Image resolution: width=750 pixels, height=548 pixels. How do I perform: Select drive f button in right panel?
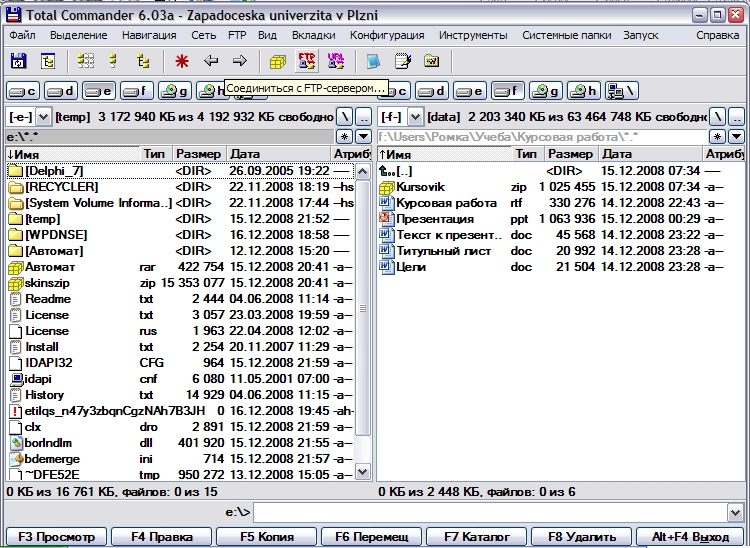[508, 91]
